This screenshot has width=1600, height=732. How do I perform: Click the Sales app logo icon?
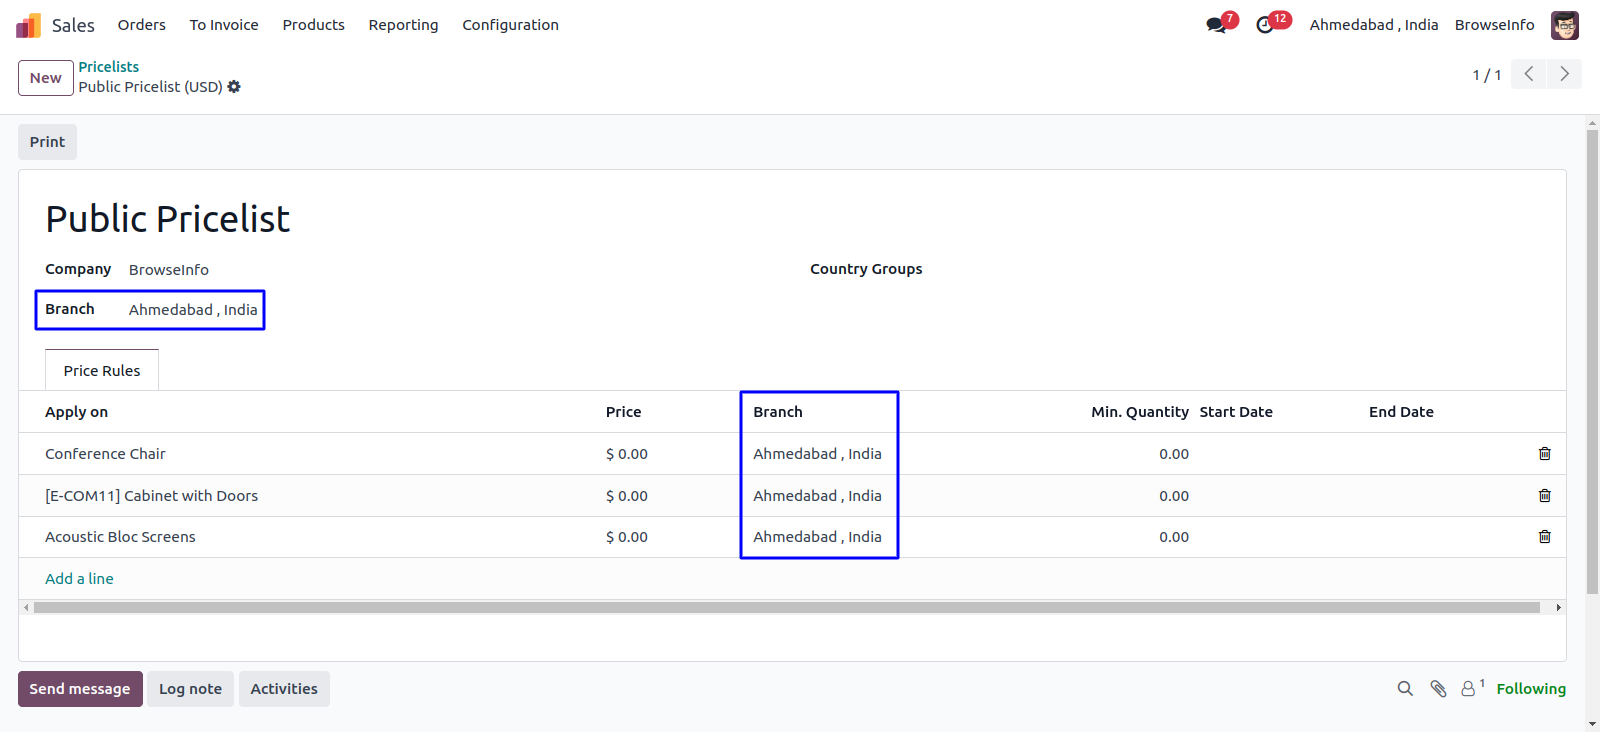28,25
